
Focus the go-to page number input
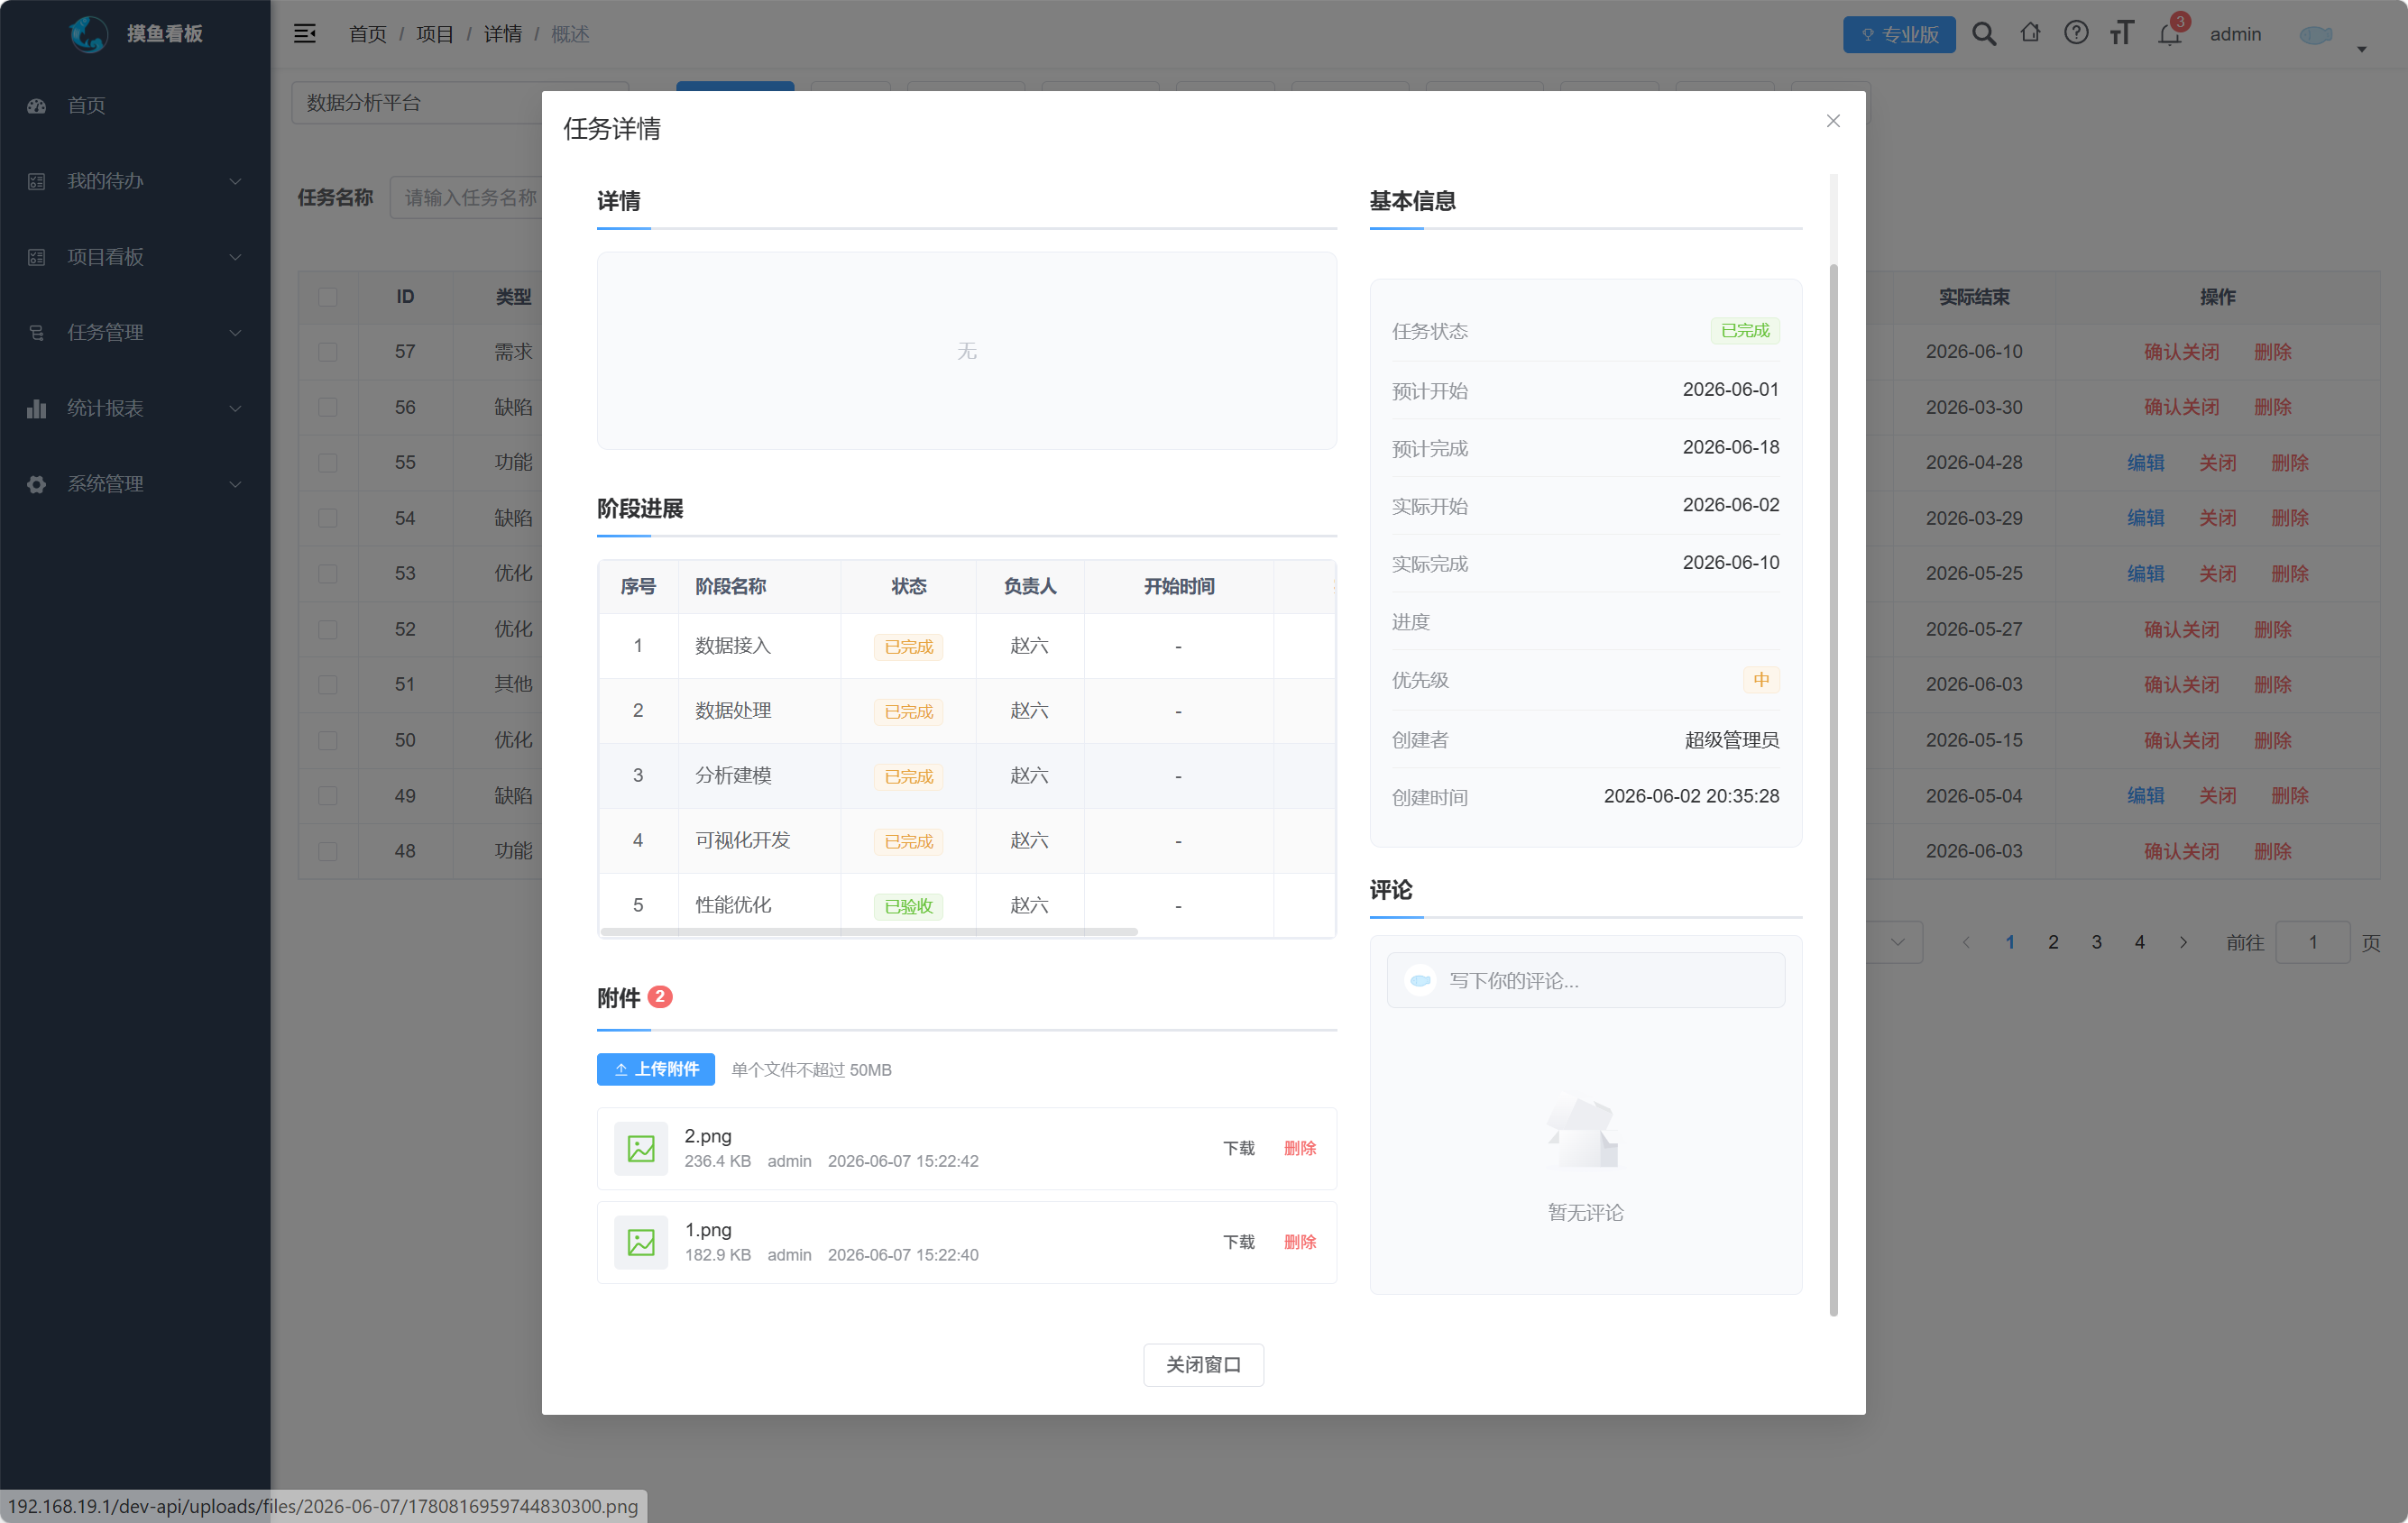(x=2313, y=942)
